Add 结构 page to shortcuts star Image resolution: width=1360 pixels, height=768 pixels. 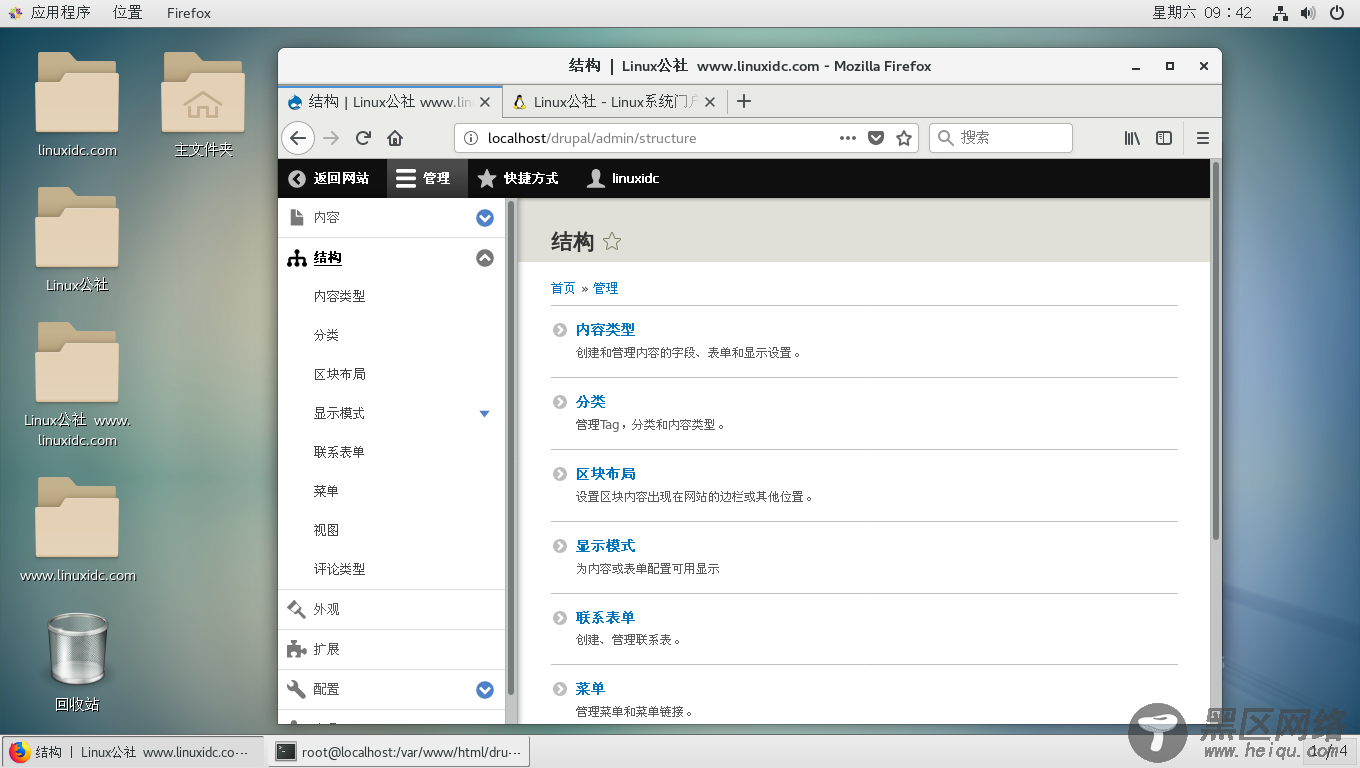[x=612, y=241]
